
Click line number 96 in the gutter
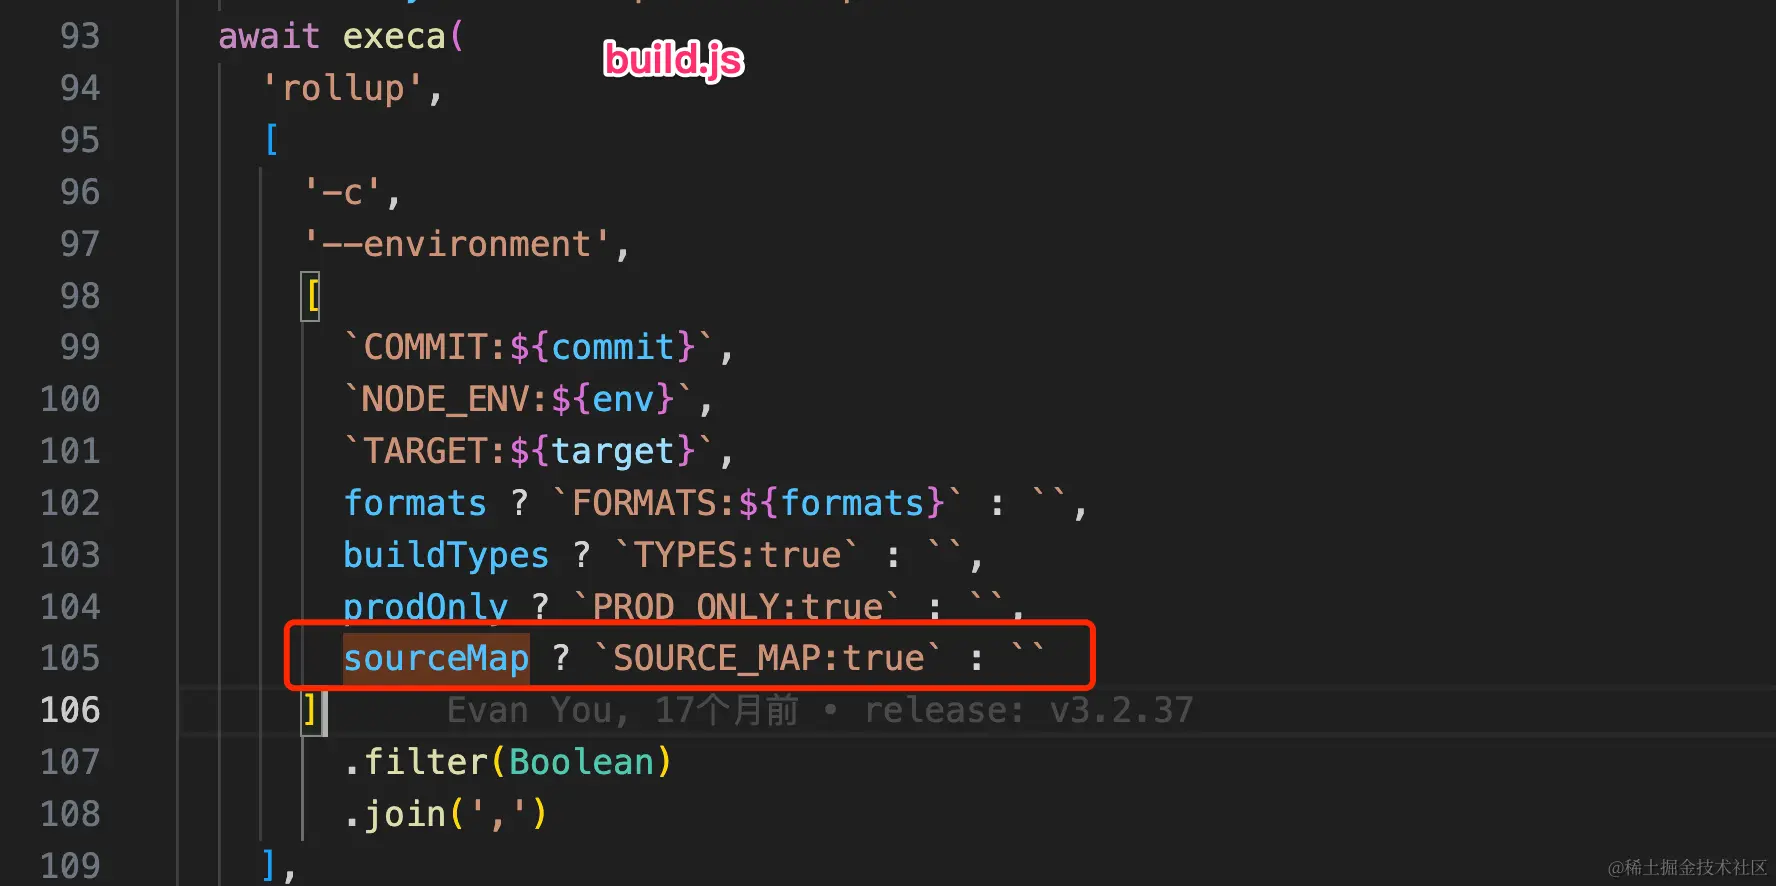[80, 192]
